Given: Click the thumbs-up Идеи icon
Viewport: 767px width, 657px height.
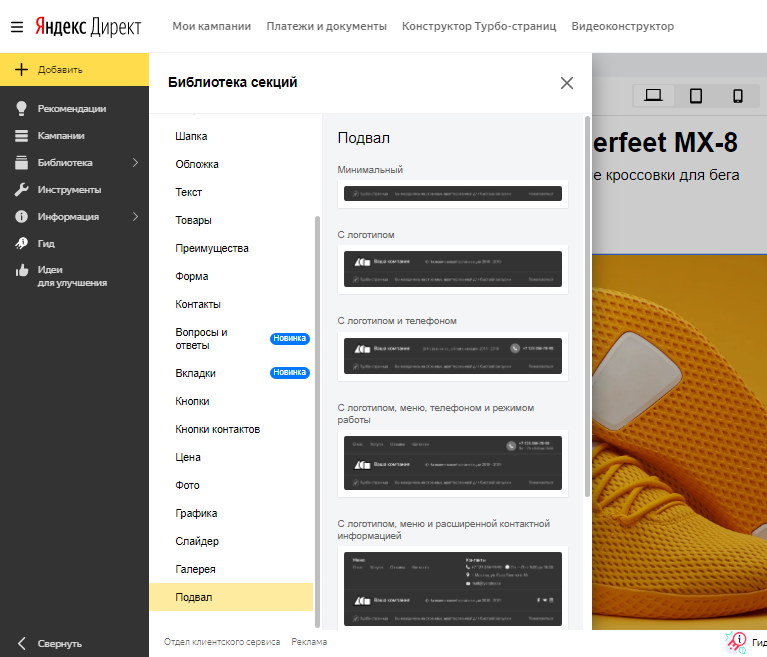Looking at the screenshot, I should pyautogui.click(x=22, y=270).
